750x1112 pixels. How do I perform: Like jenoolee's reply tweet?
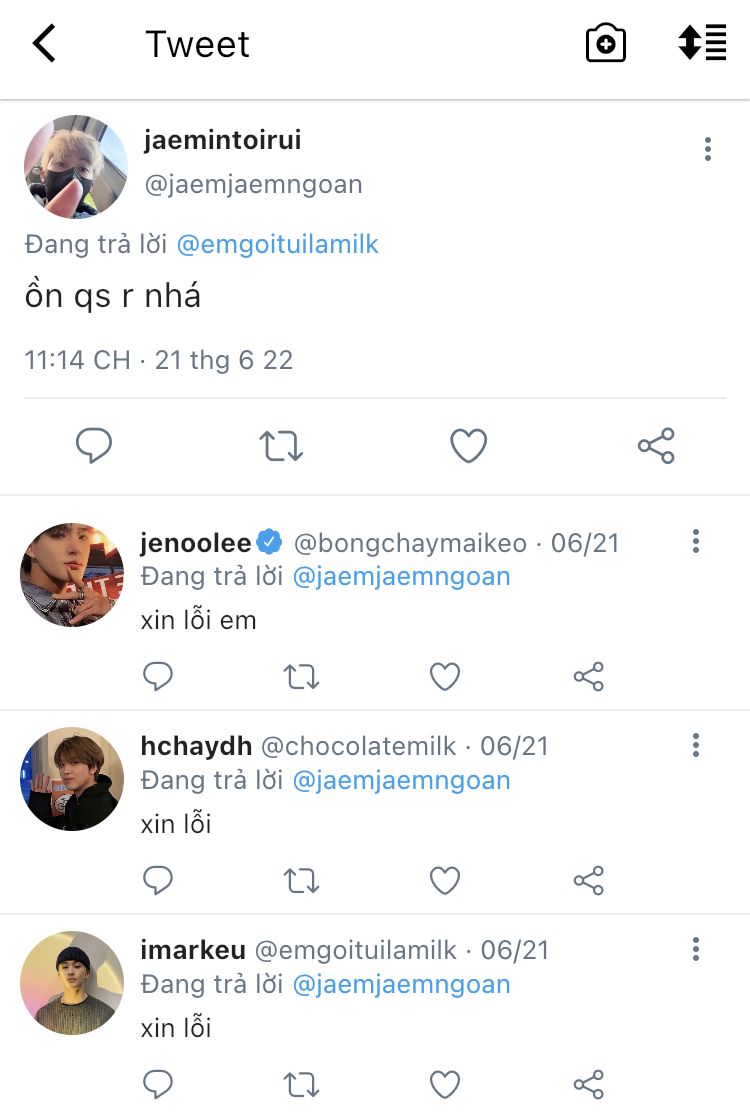[445, 677]
